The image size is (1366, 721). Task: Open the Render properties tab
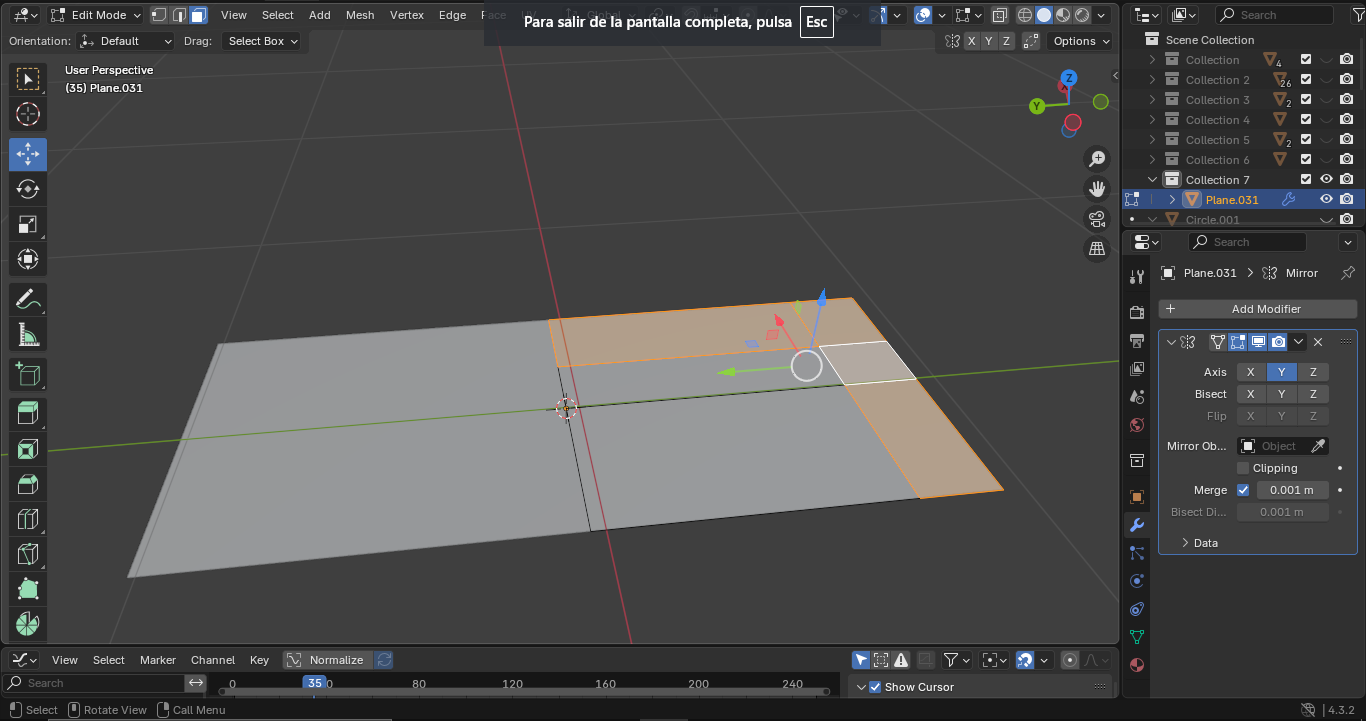(1136, 313)
